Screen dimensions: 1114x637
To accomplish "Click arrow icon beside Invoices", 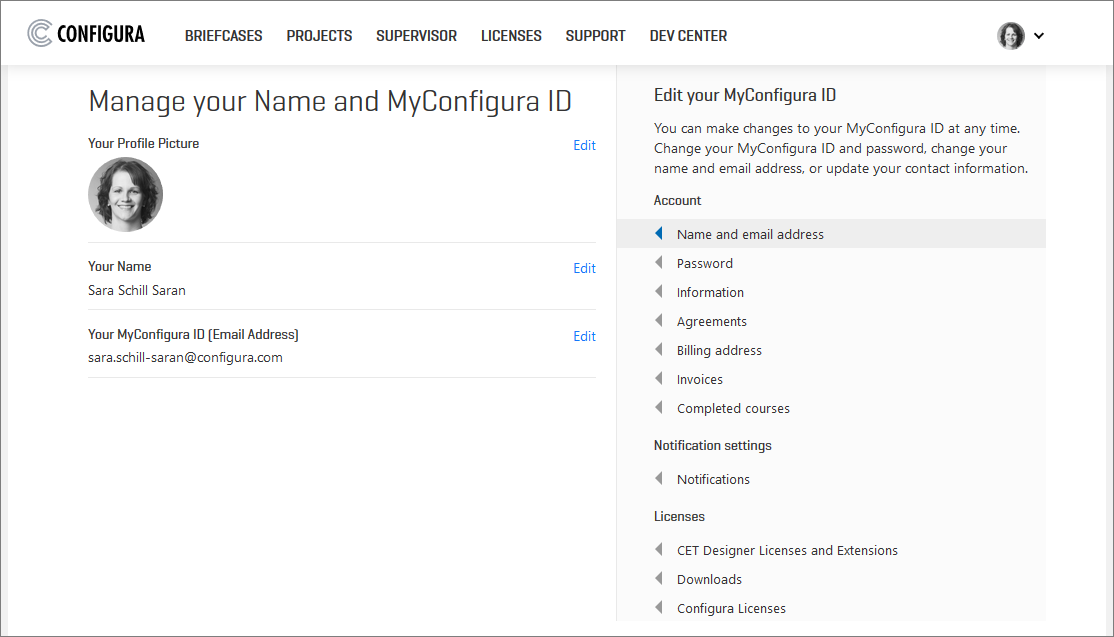I will 659,378.
